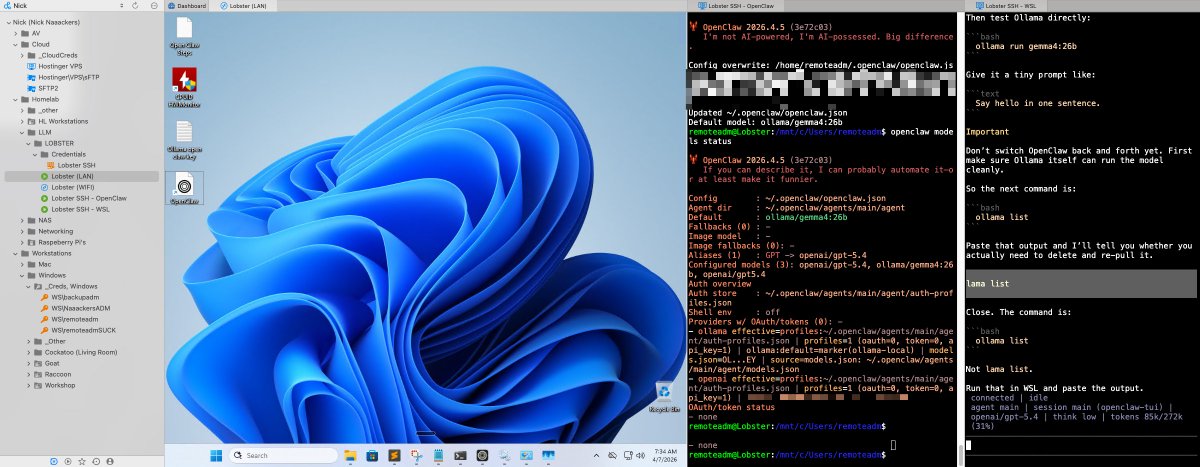Click the highlighted 'lama list' message
Screen dimensions: 1200x467
[x=1080, y=283]
